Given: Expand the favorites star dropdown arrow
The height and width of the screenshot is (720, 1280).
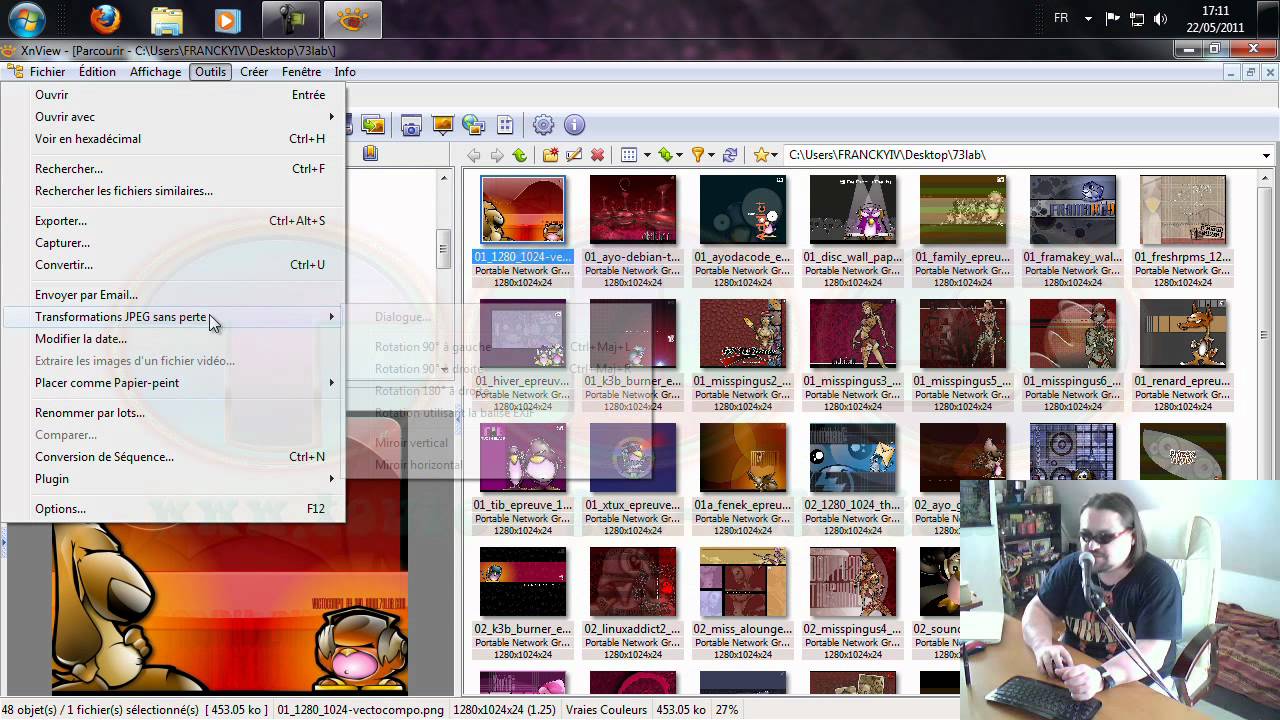Looking at the screenshot, I should click(776, 155).
